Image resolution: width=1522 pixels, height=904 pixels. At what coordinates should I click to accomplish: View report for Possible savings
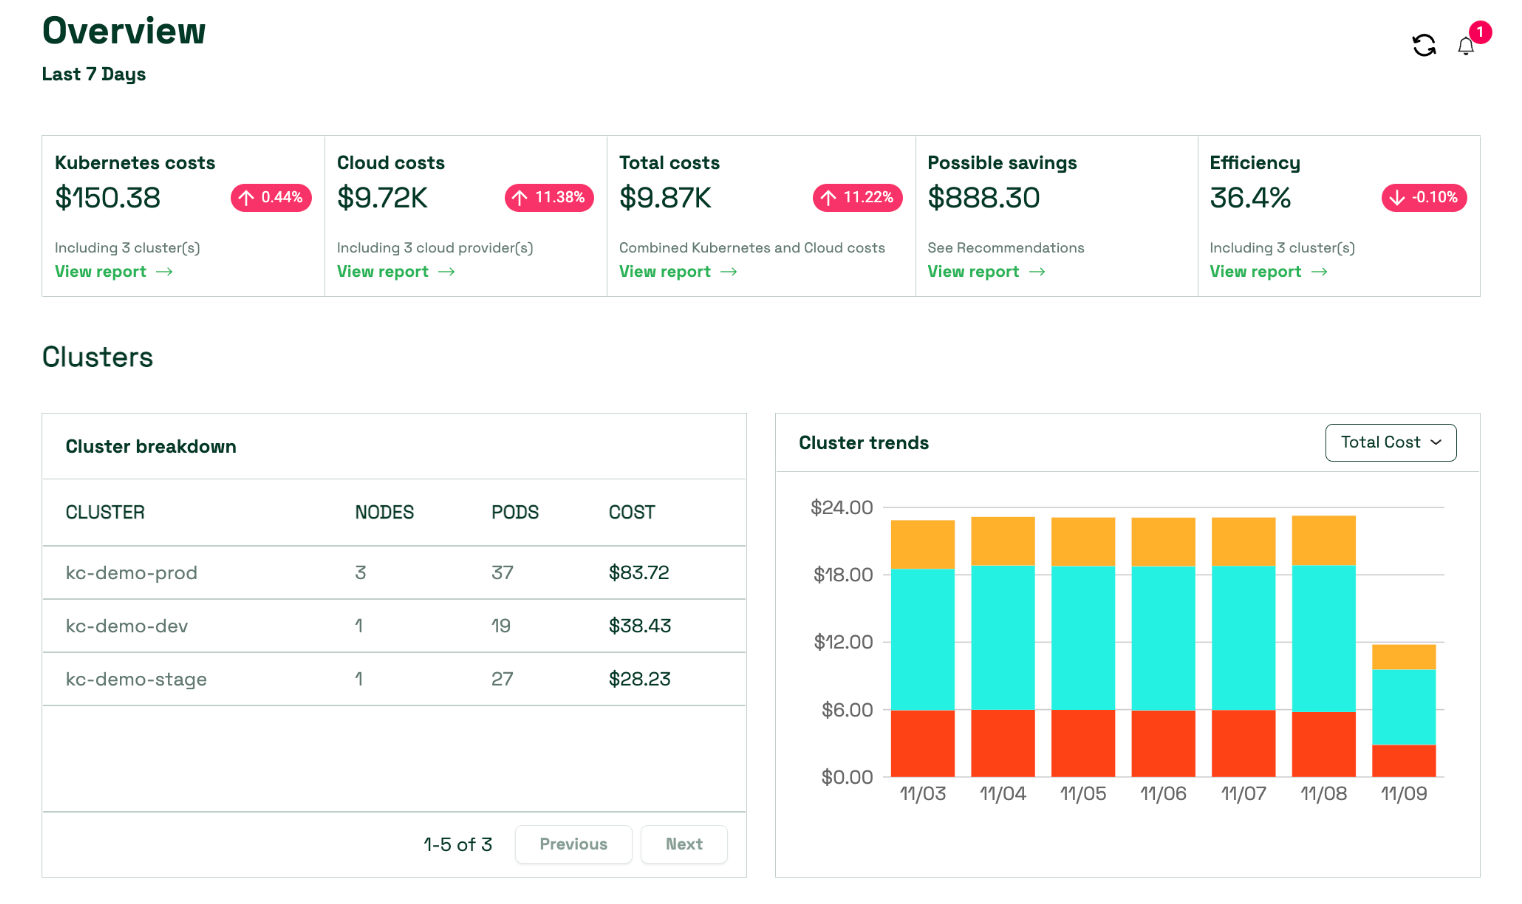pyautogui.click(x=985, y=272)
